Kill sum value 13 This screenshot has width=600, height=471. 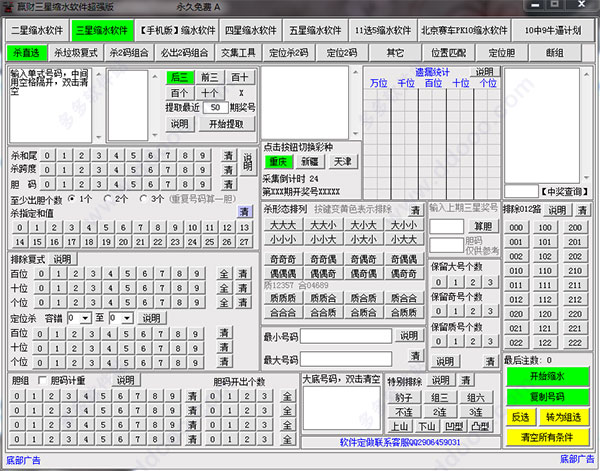[244, 228]
